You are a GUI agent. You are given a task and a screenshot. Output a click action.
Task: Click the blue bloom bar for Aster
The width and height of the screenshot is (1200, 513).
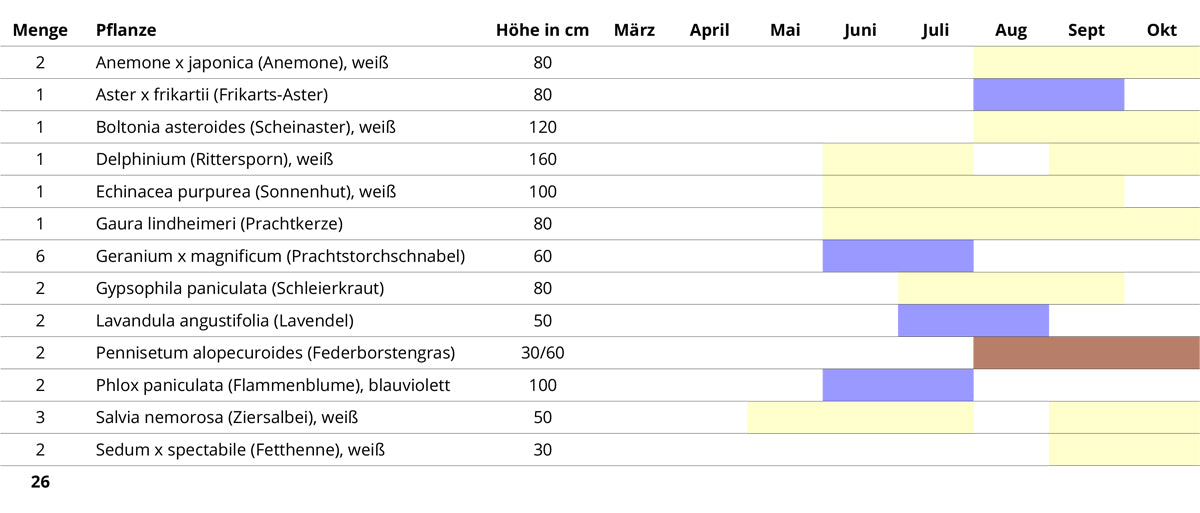coord(1048,95)
